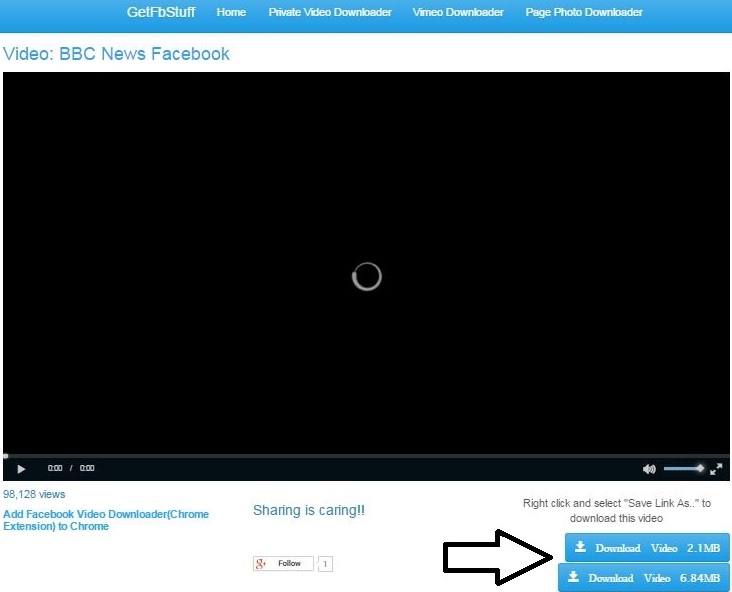Image resolution: width=732 pixels, height=592 pixels.
Task: Click the download icon on the 6.84MB button
Action: tap(573, 578)
